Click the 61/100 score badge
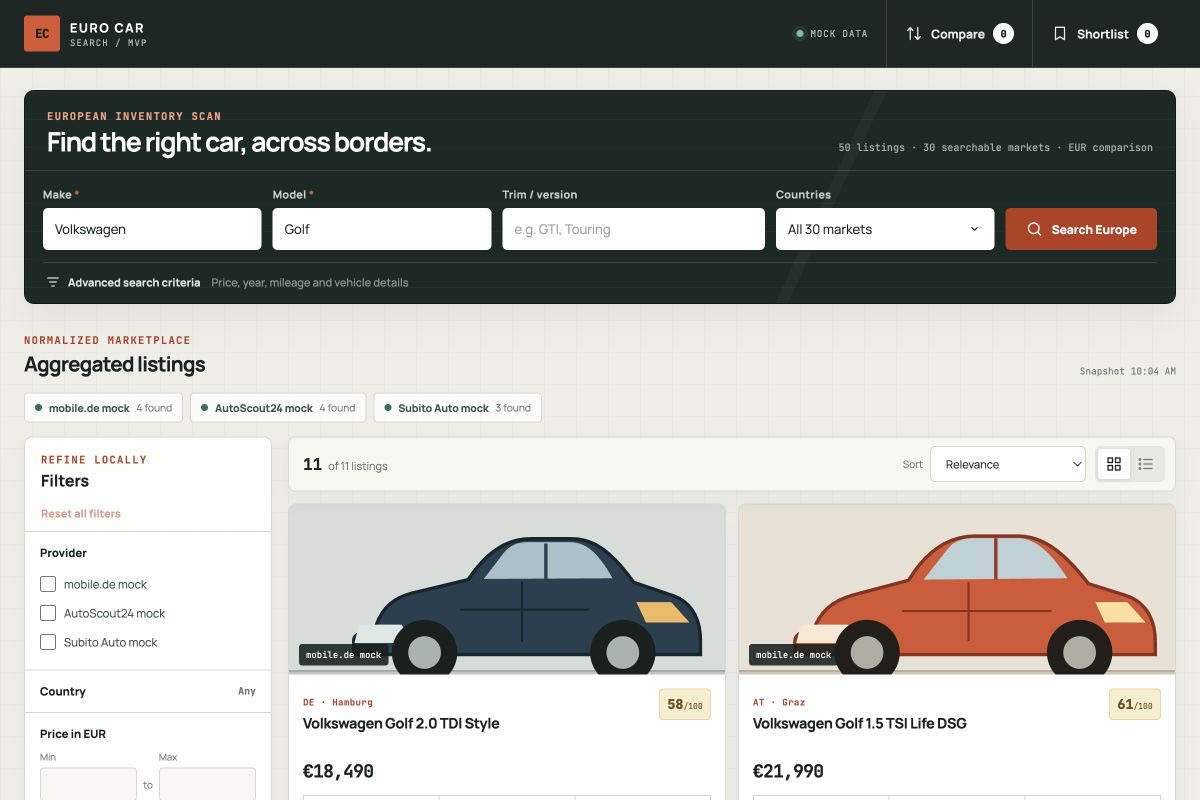The width and height of the screenshot is (1200, 800). [1135, 704]
